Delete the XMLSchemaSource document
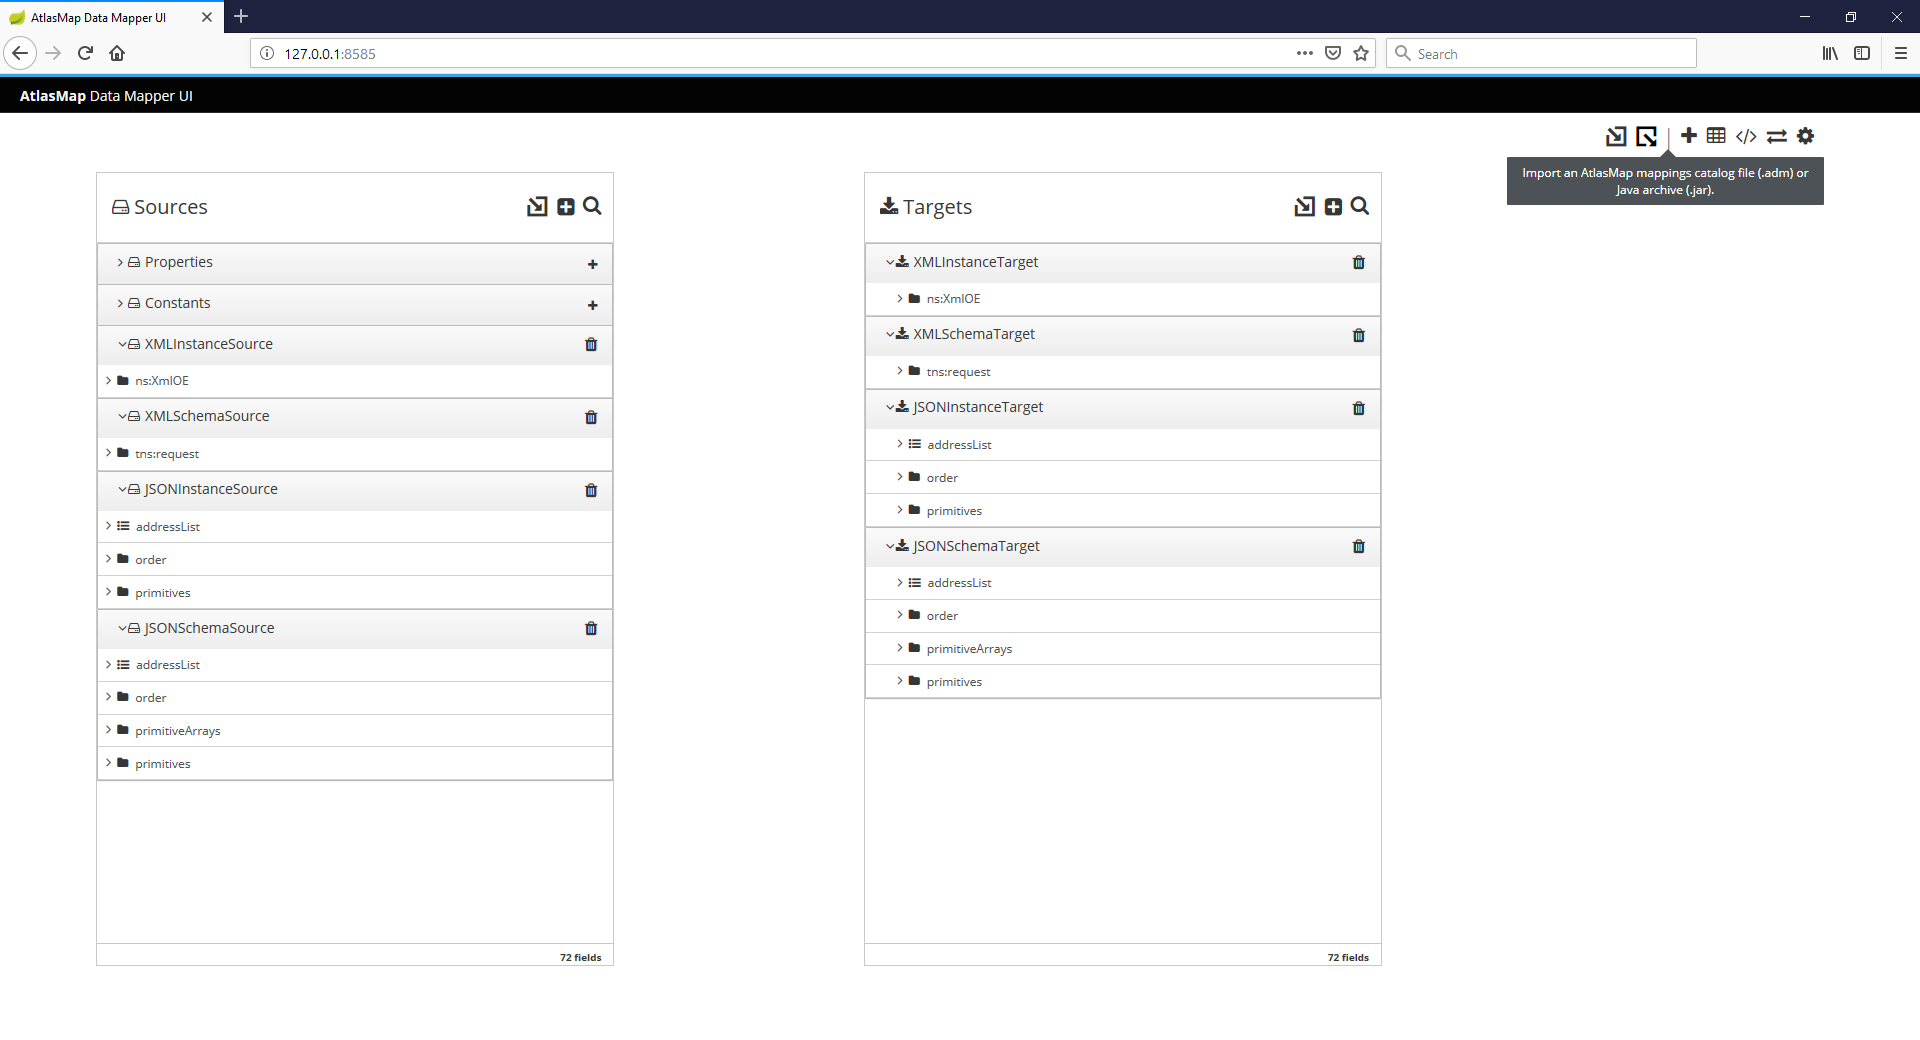 (x=591, y=417)
